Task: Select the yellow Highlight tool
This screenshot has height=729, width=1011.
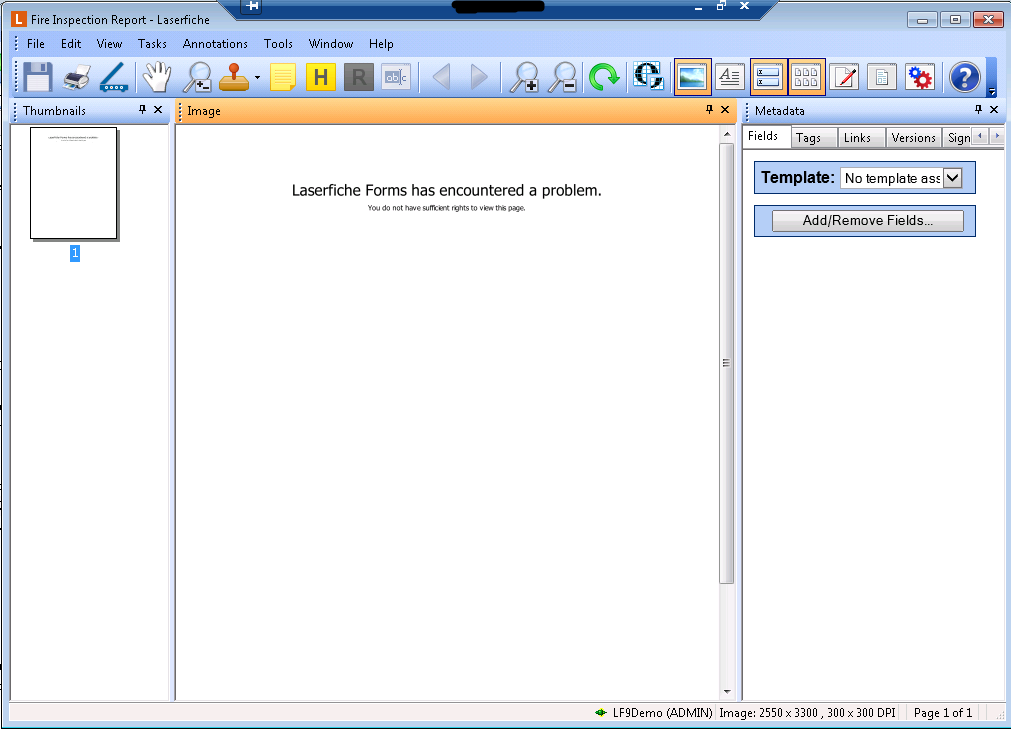Action: point(320,78)
